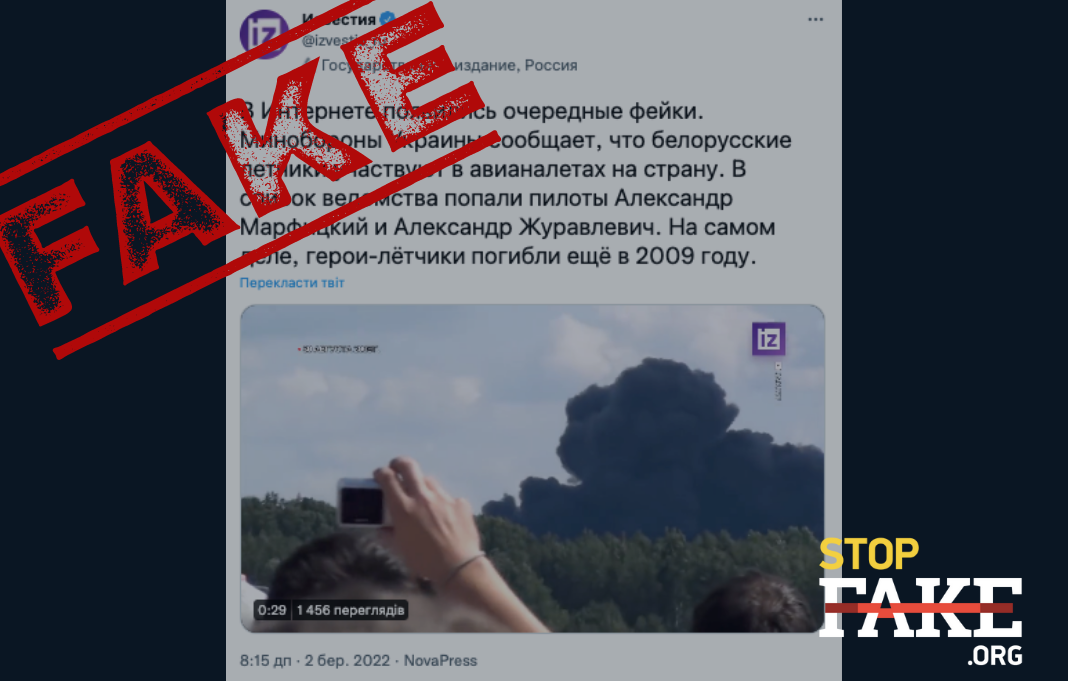Click the small date caption in the video frame
This screenshot has height=681, width=1068.
[338, 349]
